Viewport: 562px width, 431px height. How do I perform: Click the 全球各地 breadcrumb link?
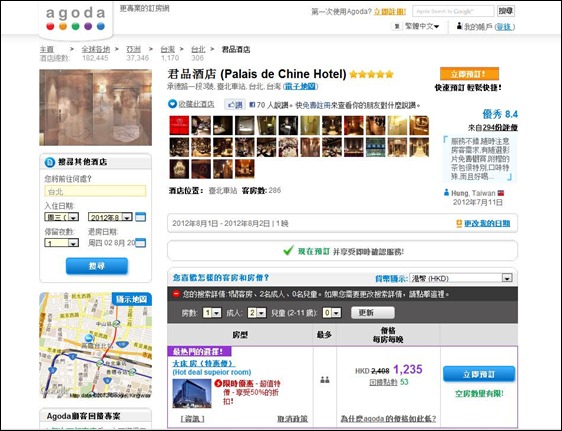tap(95, 49)
